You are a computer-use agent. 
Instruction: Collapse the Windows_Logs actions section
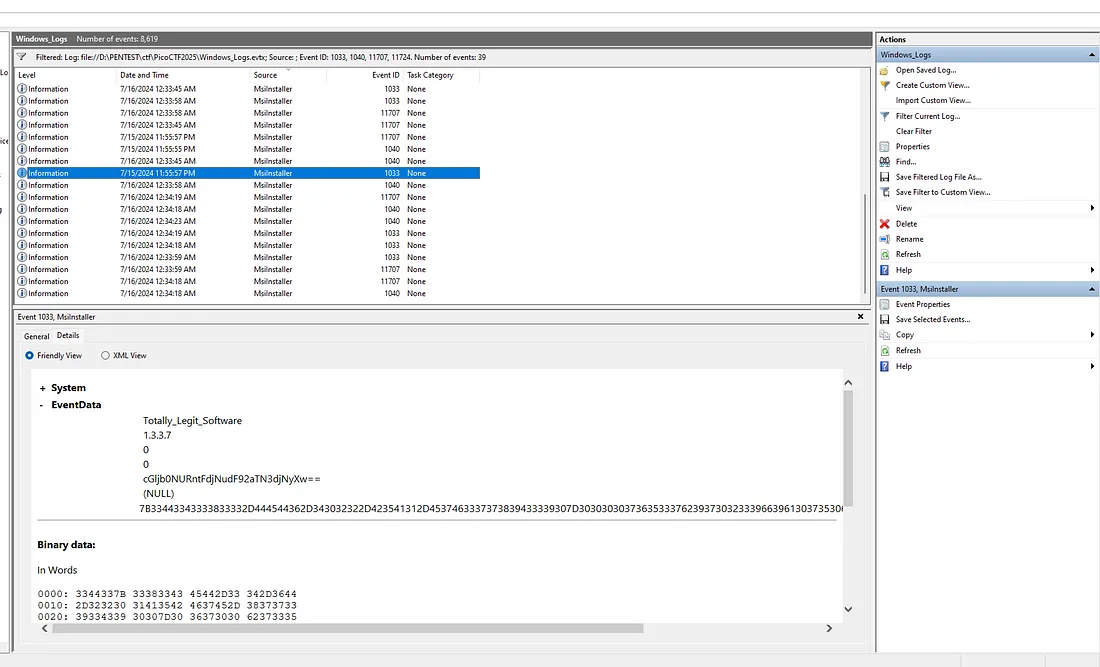tap(1092, 55)
